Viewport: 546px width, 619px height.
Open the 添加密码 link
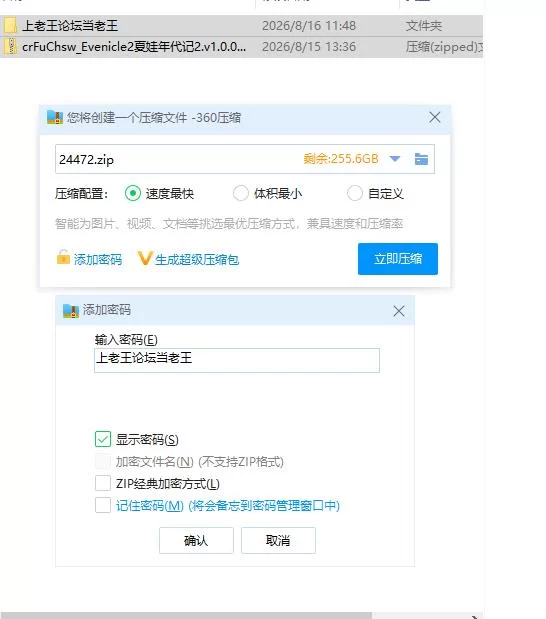98,259
